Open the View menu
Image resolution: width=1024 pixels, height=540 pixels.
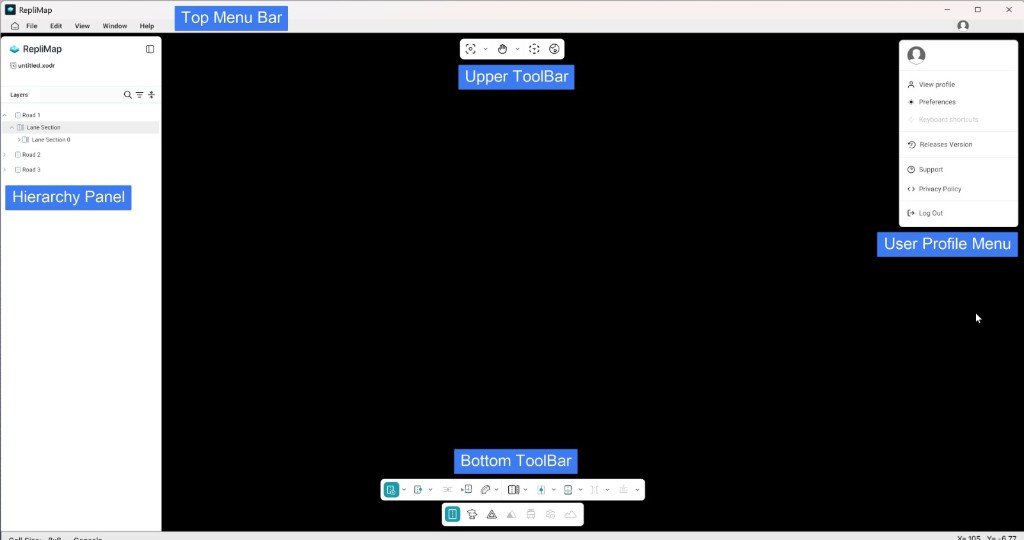pyautogui.click(x=82, y=26)
